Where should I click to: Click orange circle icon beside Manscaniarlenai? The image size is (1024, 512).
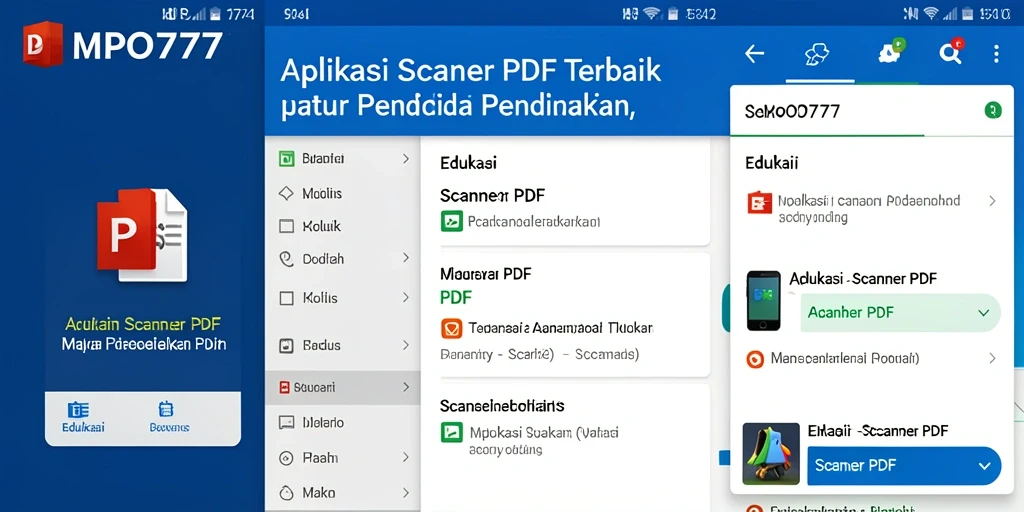(755, 359)
